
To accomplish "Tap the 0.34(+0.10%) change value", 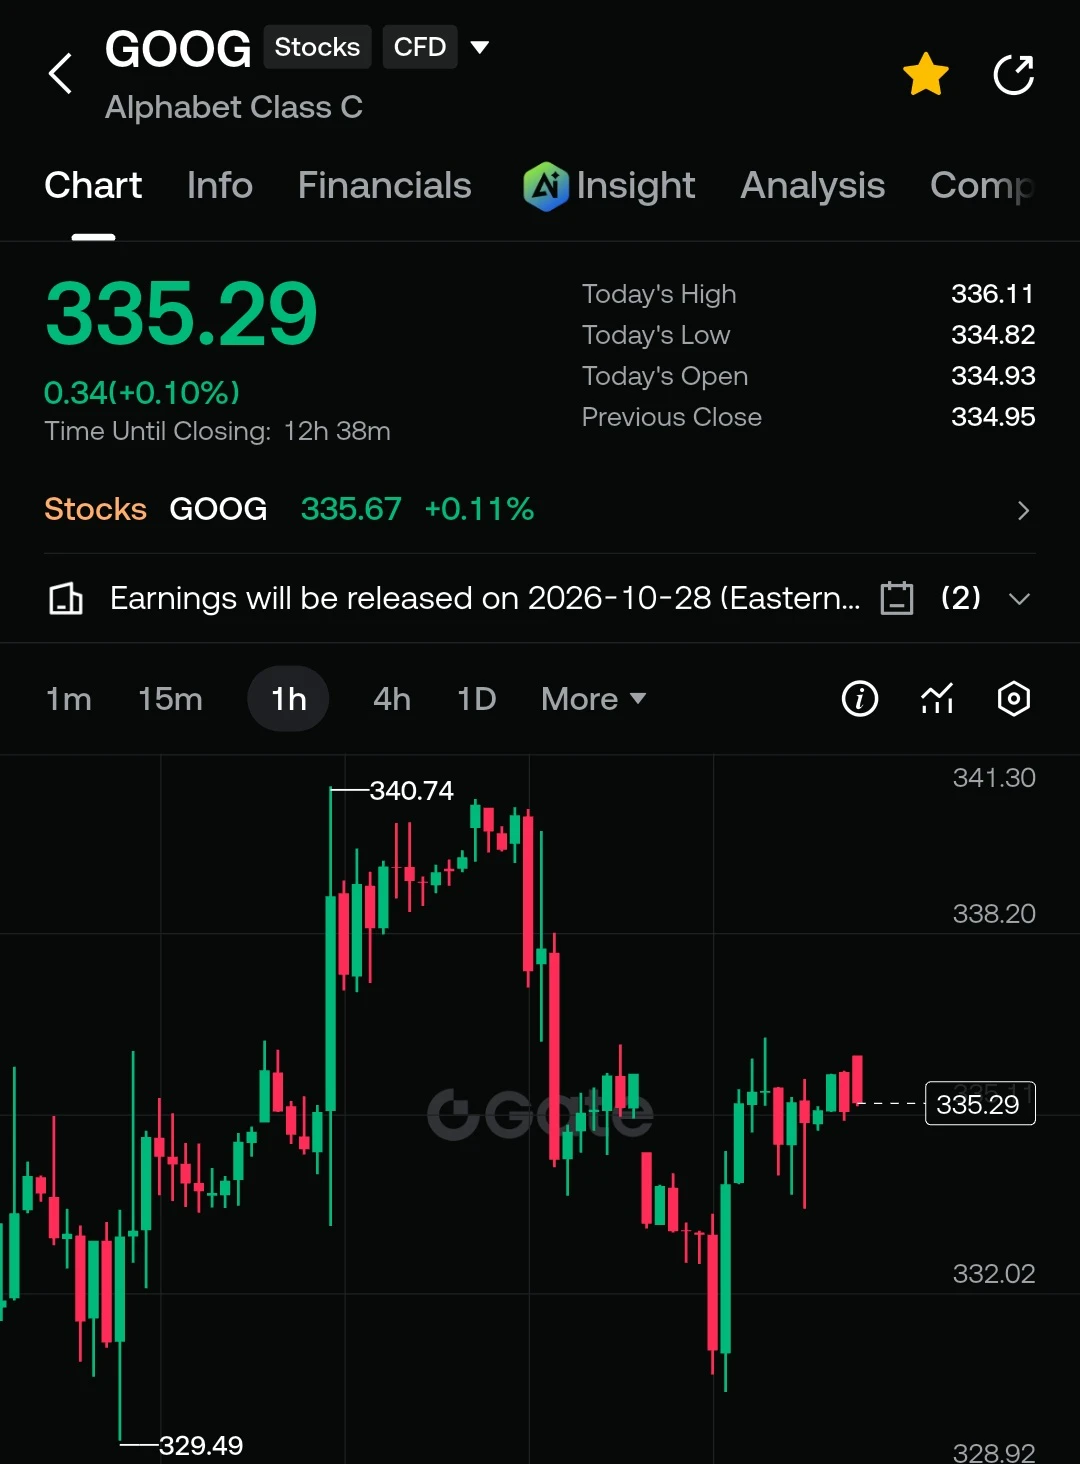I will point(142,393).
